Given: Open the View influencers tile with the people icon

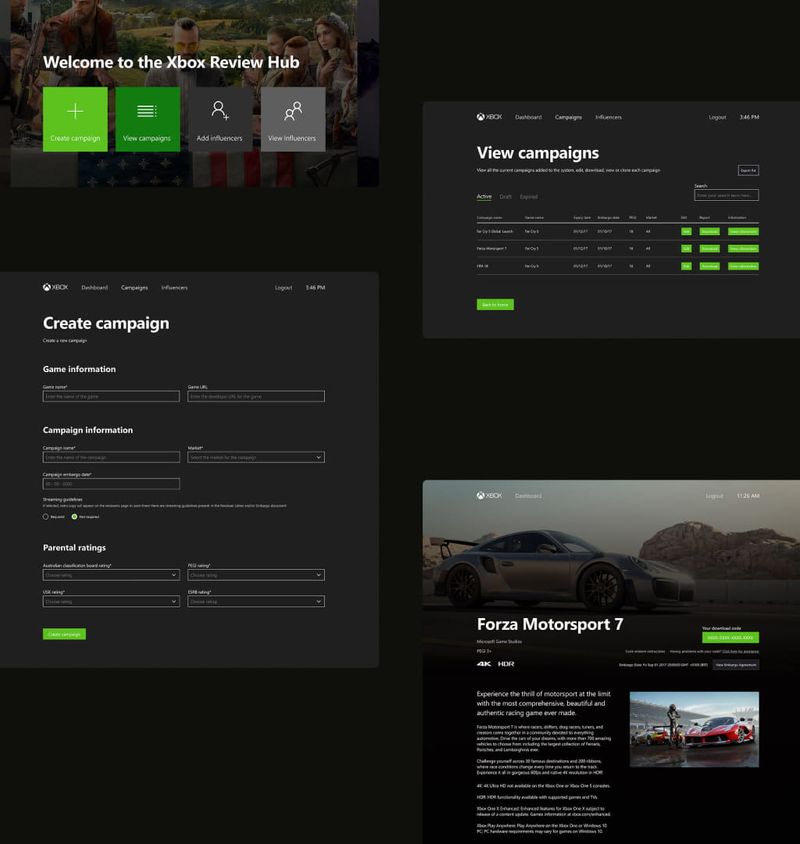Looking at the screenshot, I should click(293, 119).
